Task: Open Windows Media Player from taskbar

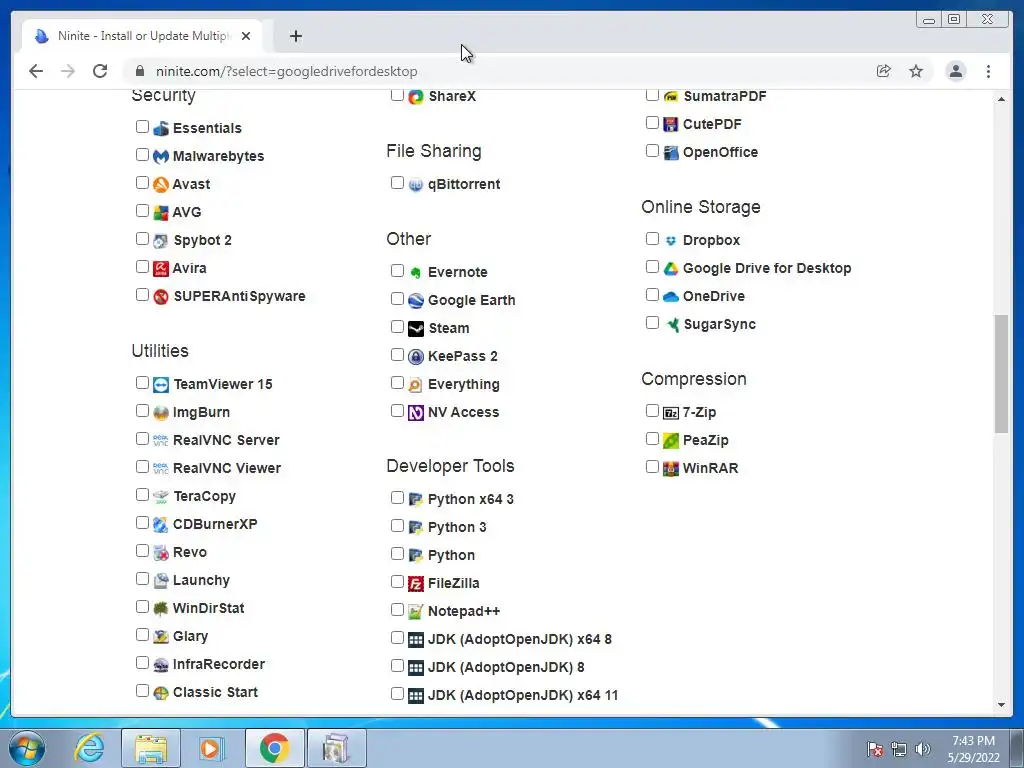Action: [211, 748]
